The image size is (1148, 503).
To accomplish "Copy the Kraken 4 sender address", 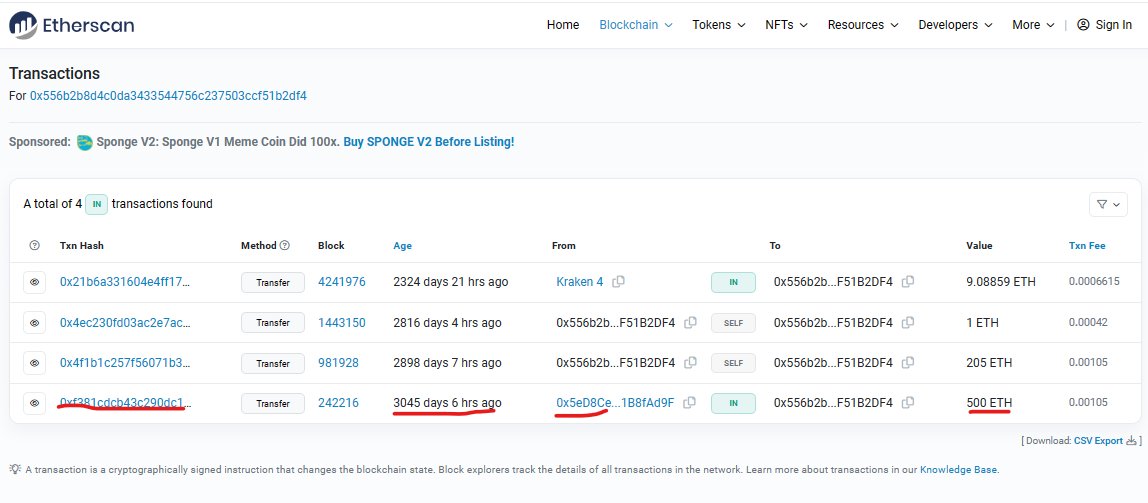I will tap(619, 282).
